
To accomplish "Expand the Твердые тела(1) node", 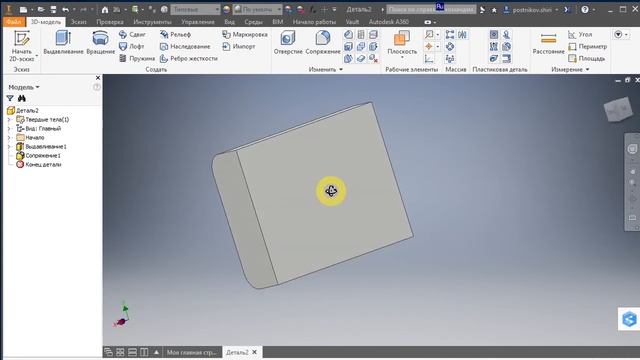I will [x=9, y=120].
